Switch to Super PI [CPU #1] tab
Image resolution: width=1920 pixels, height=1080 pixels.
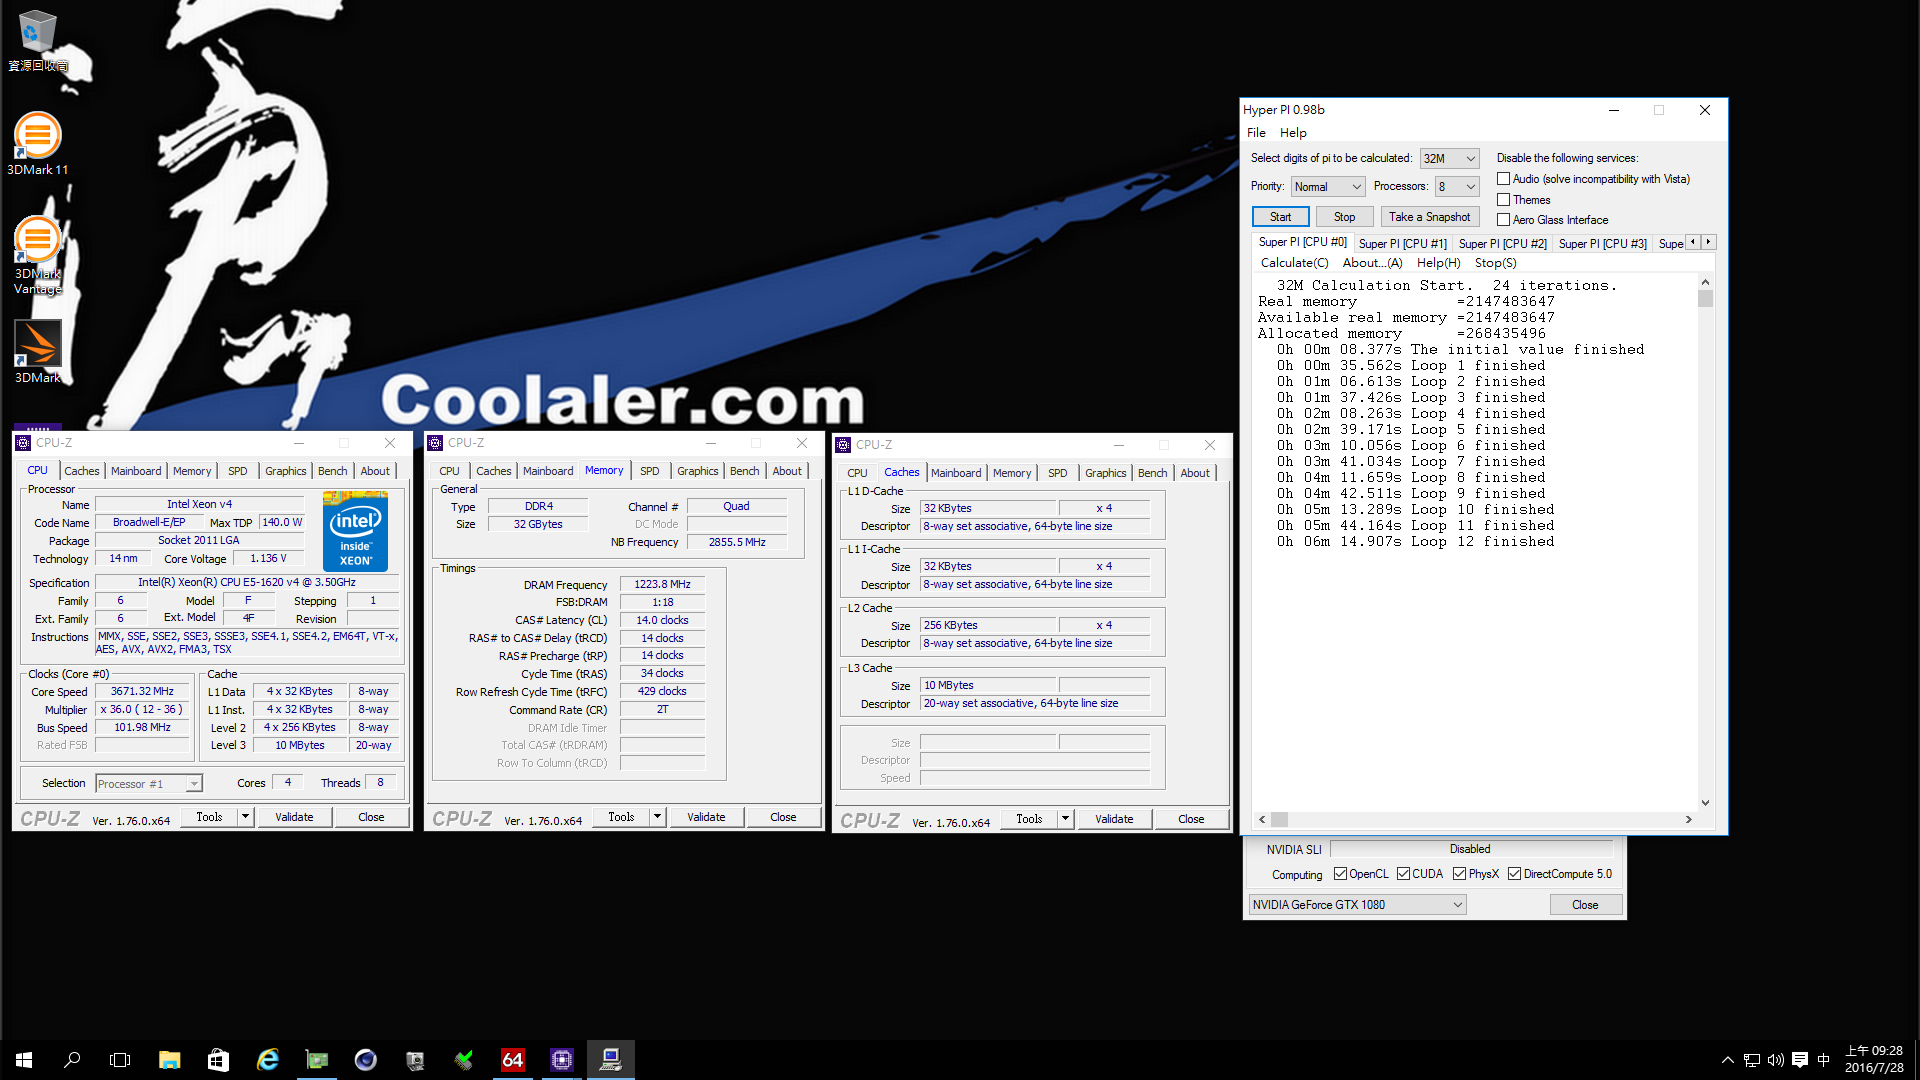[1402, 244]
